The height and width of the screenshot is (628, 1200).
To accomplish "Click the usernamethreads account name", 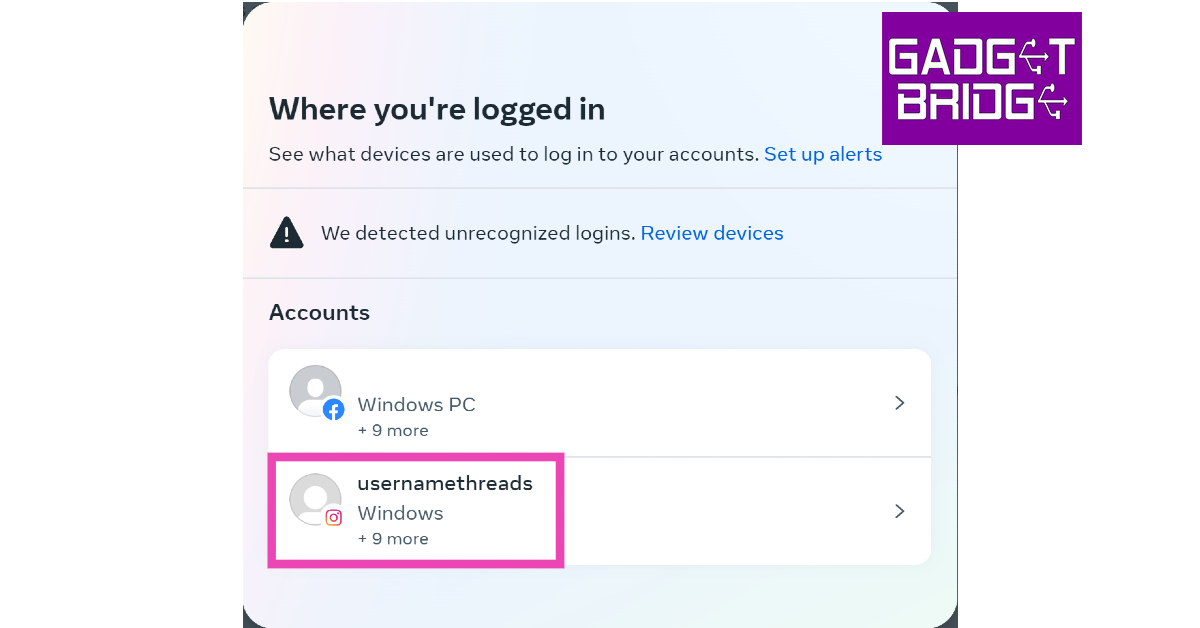I will (444, 484).
